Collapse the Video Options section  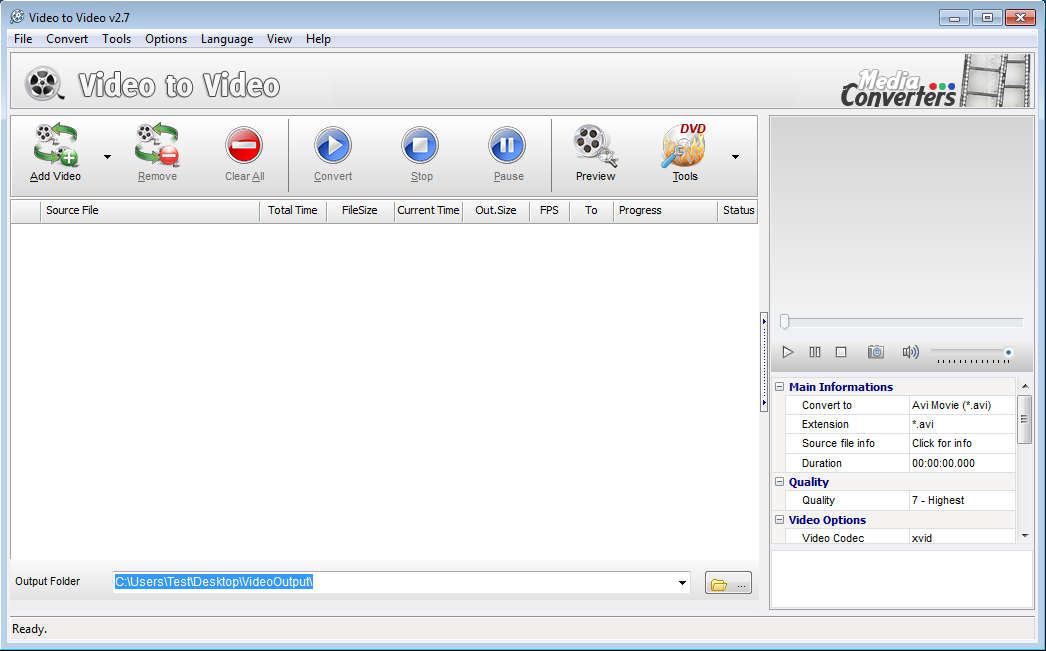[780, 520]
